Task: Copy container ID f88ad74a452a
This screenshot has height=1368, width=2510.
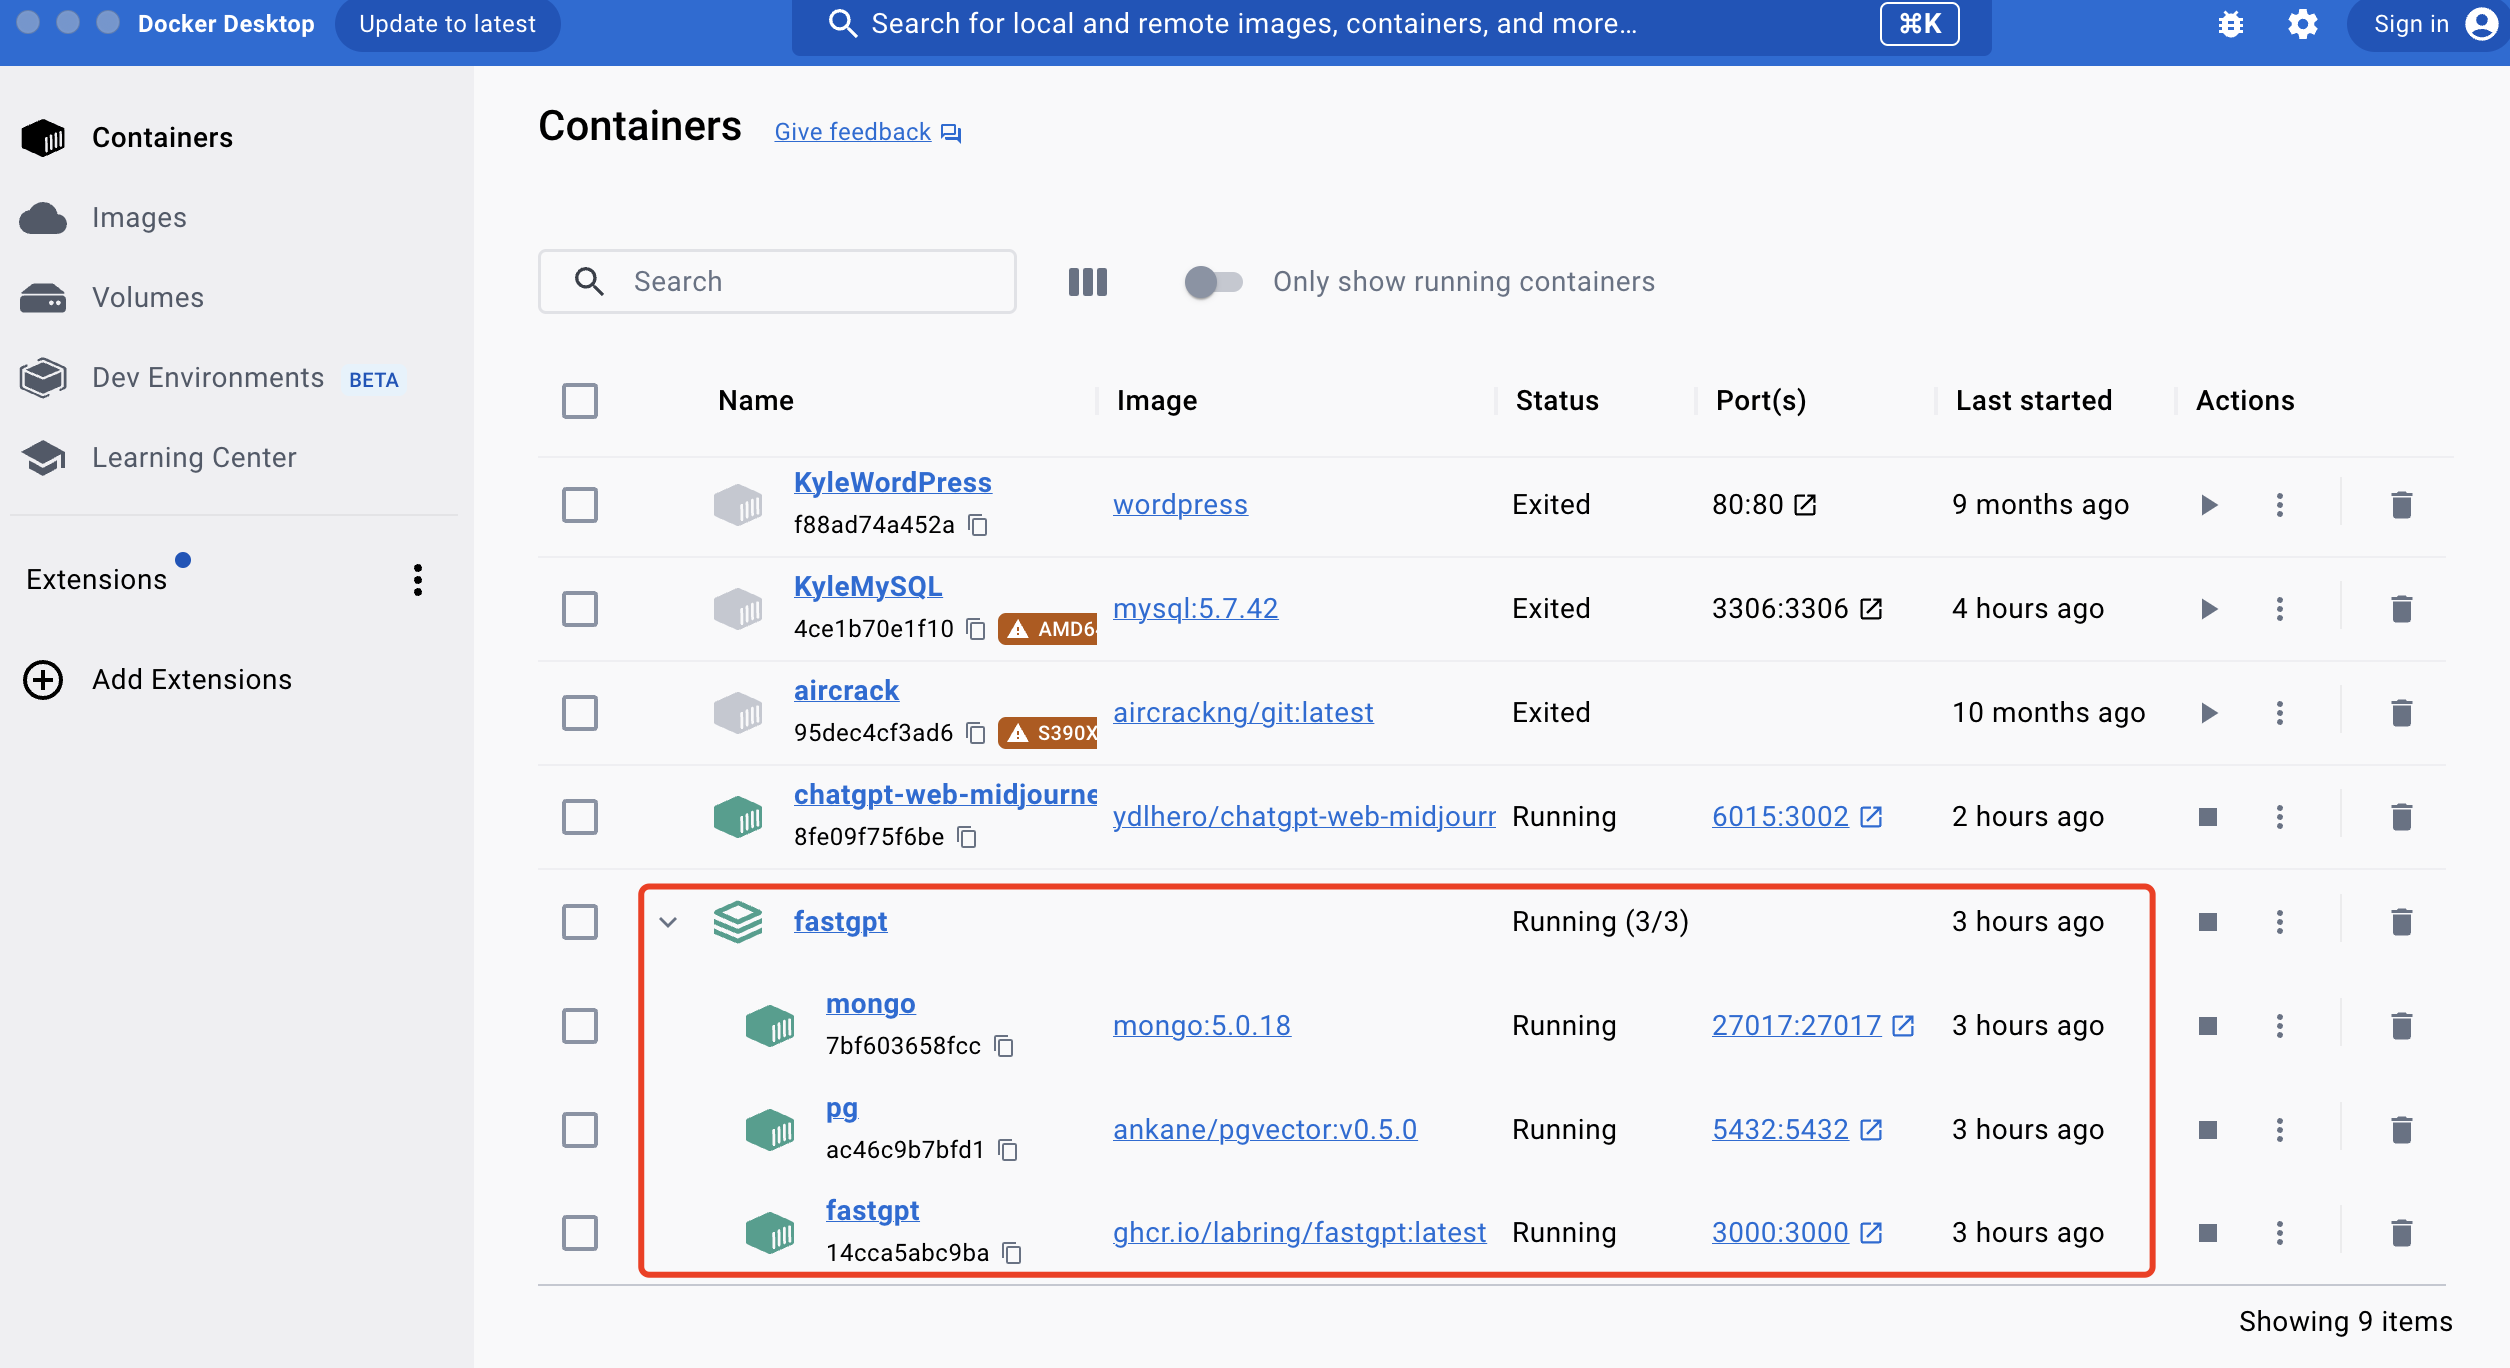Action: [x=979, y=525]
